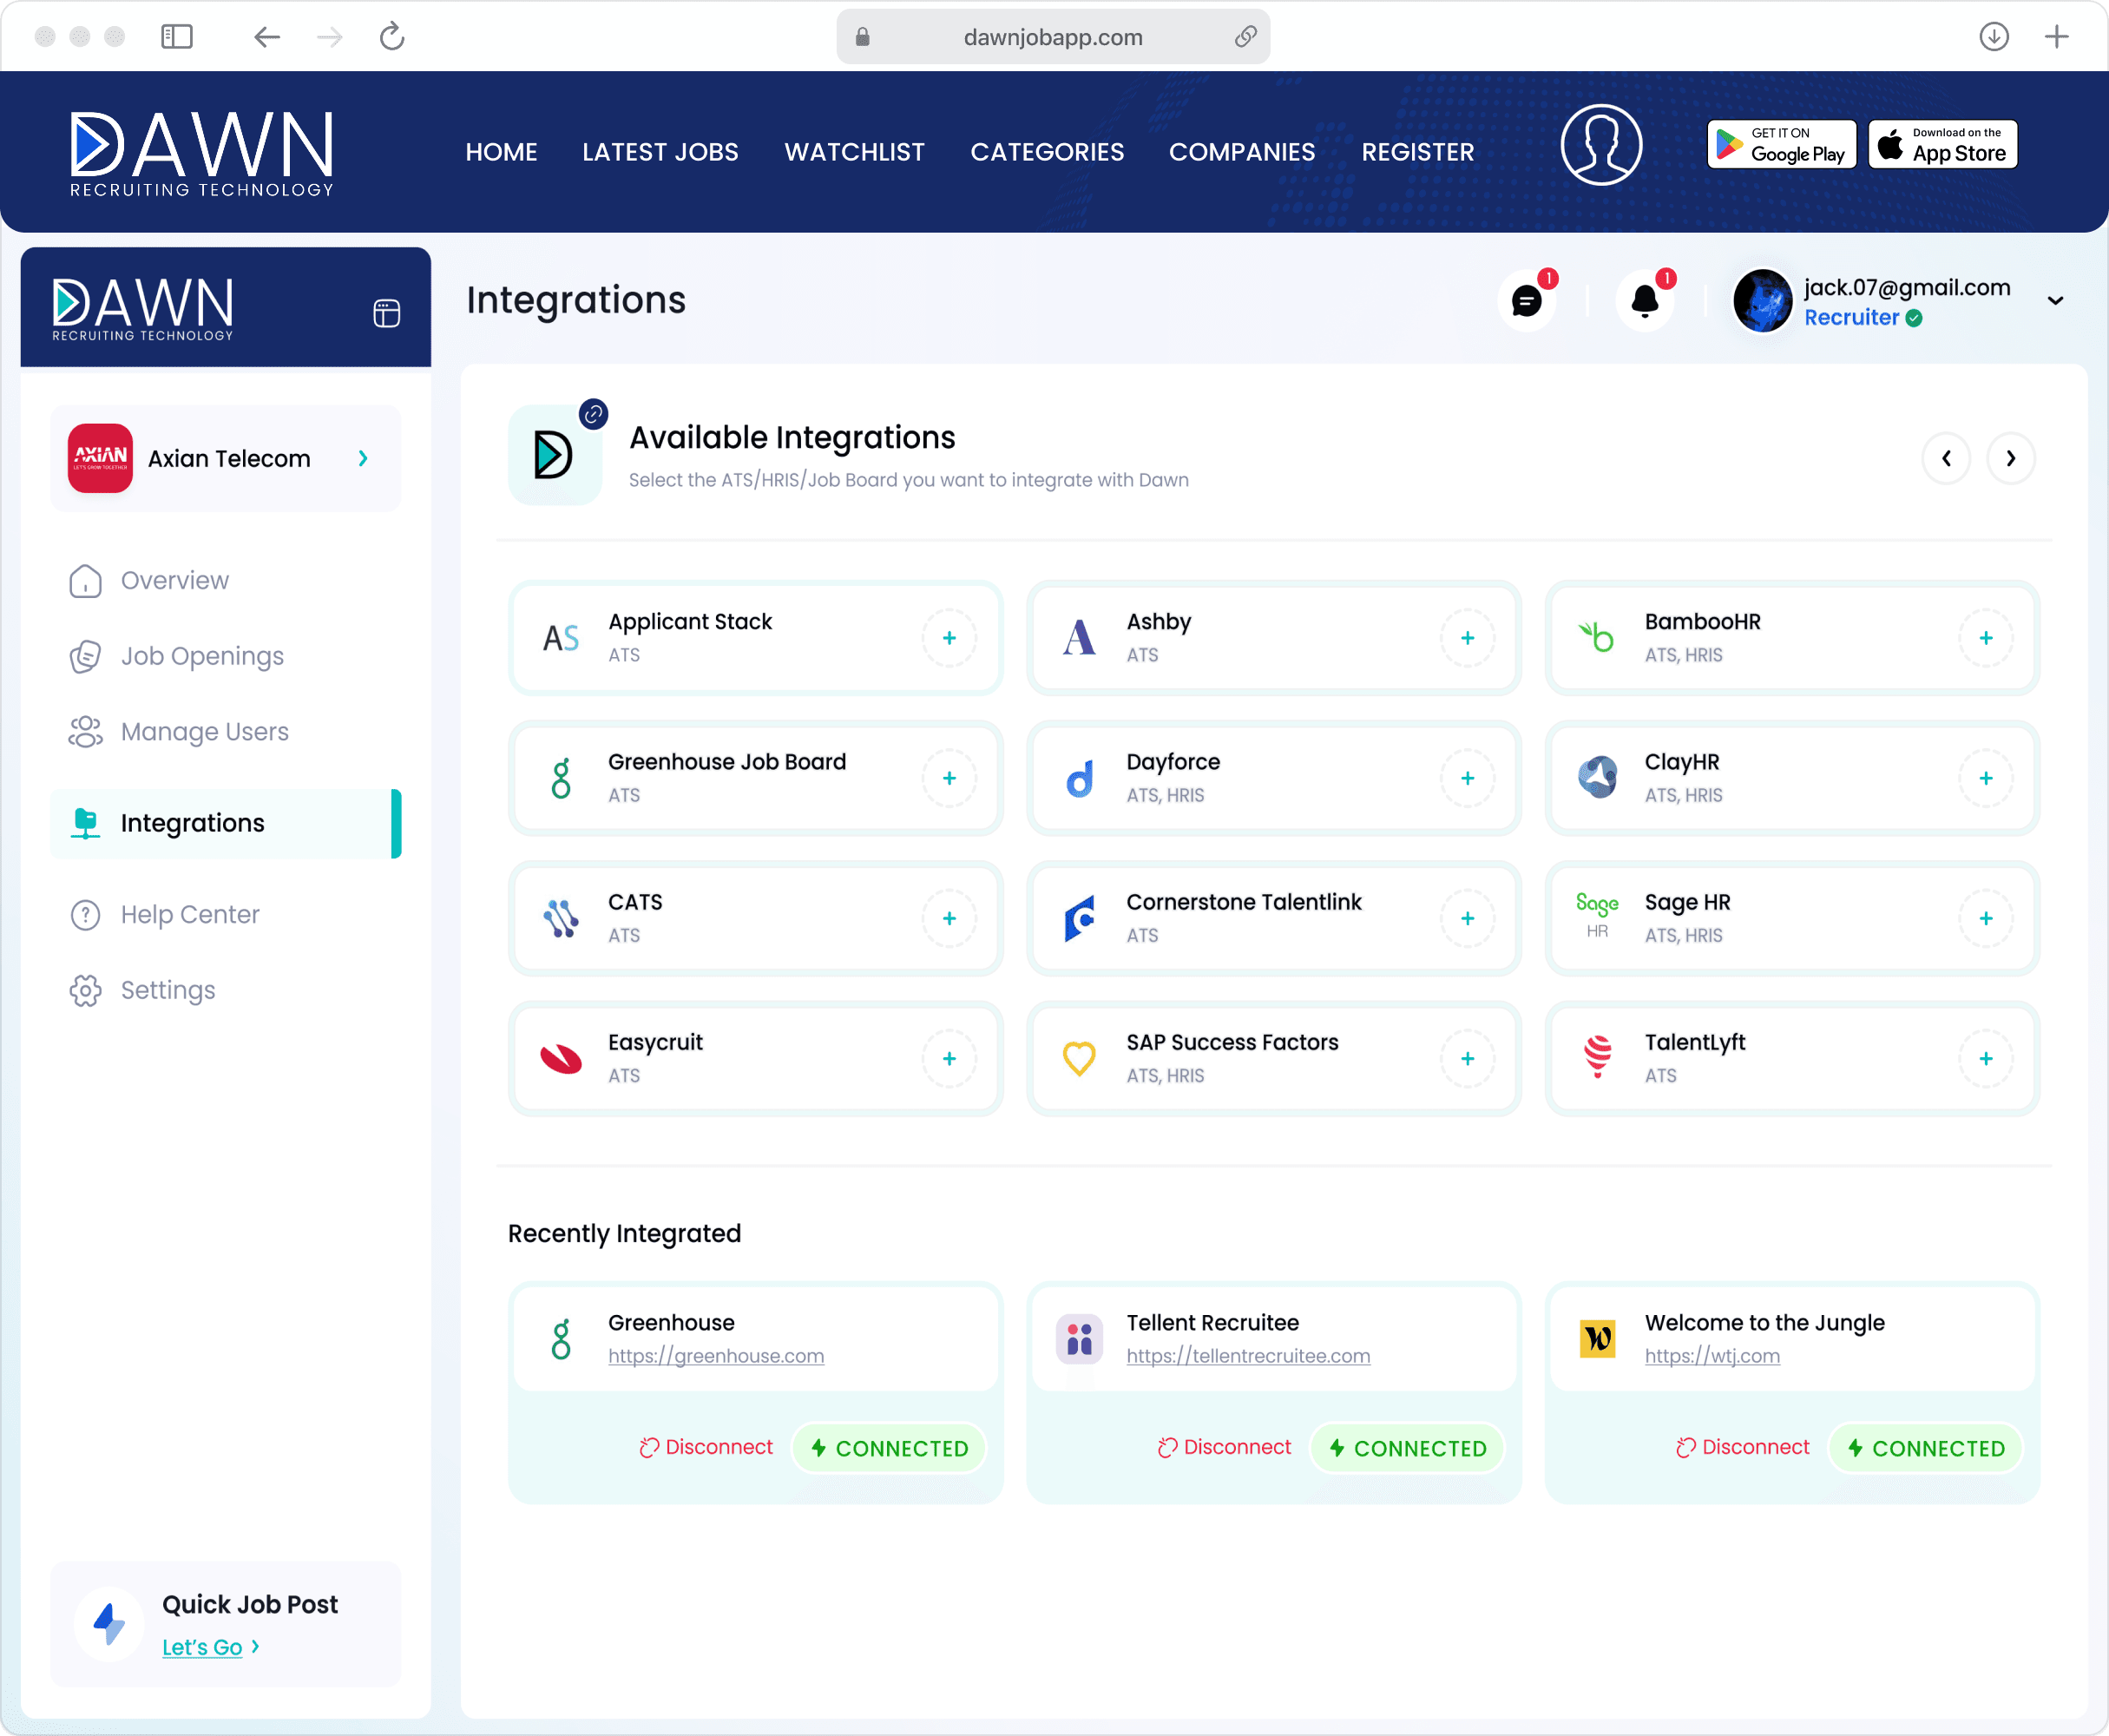Expand the jack.07@gmail.com account dropdown
The width and height of the screenshot is (2109, 1736).
[2056, 301]
